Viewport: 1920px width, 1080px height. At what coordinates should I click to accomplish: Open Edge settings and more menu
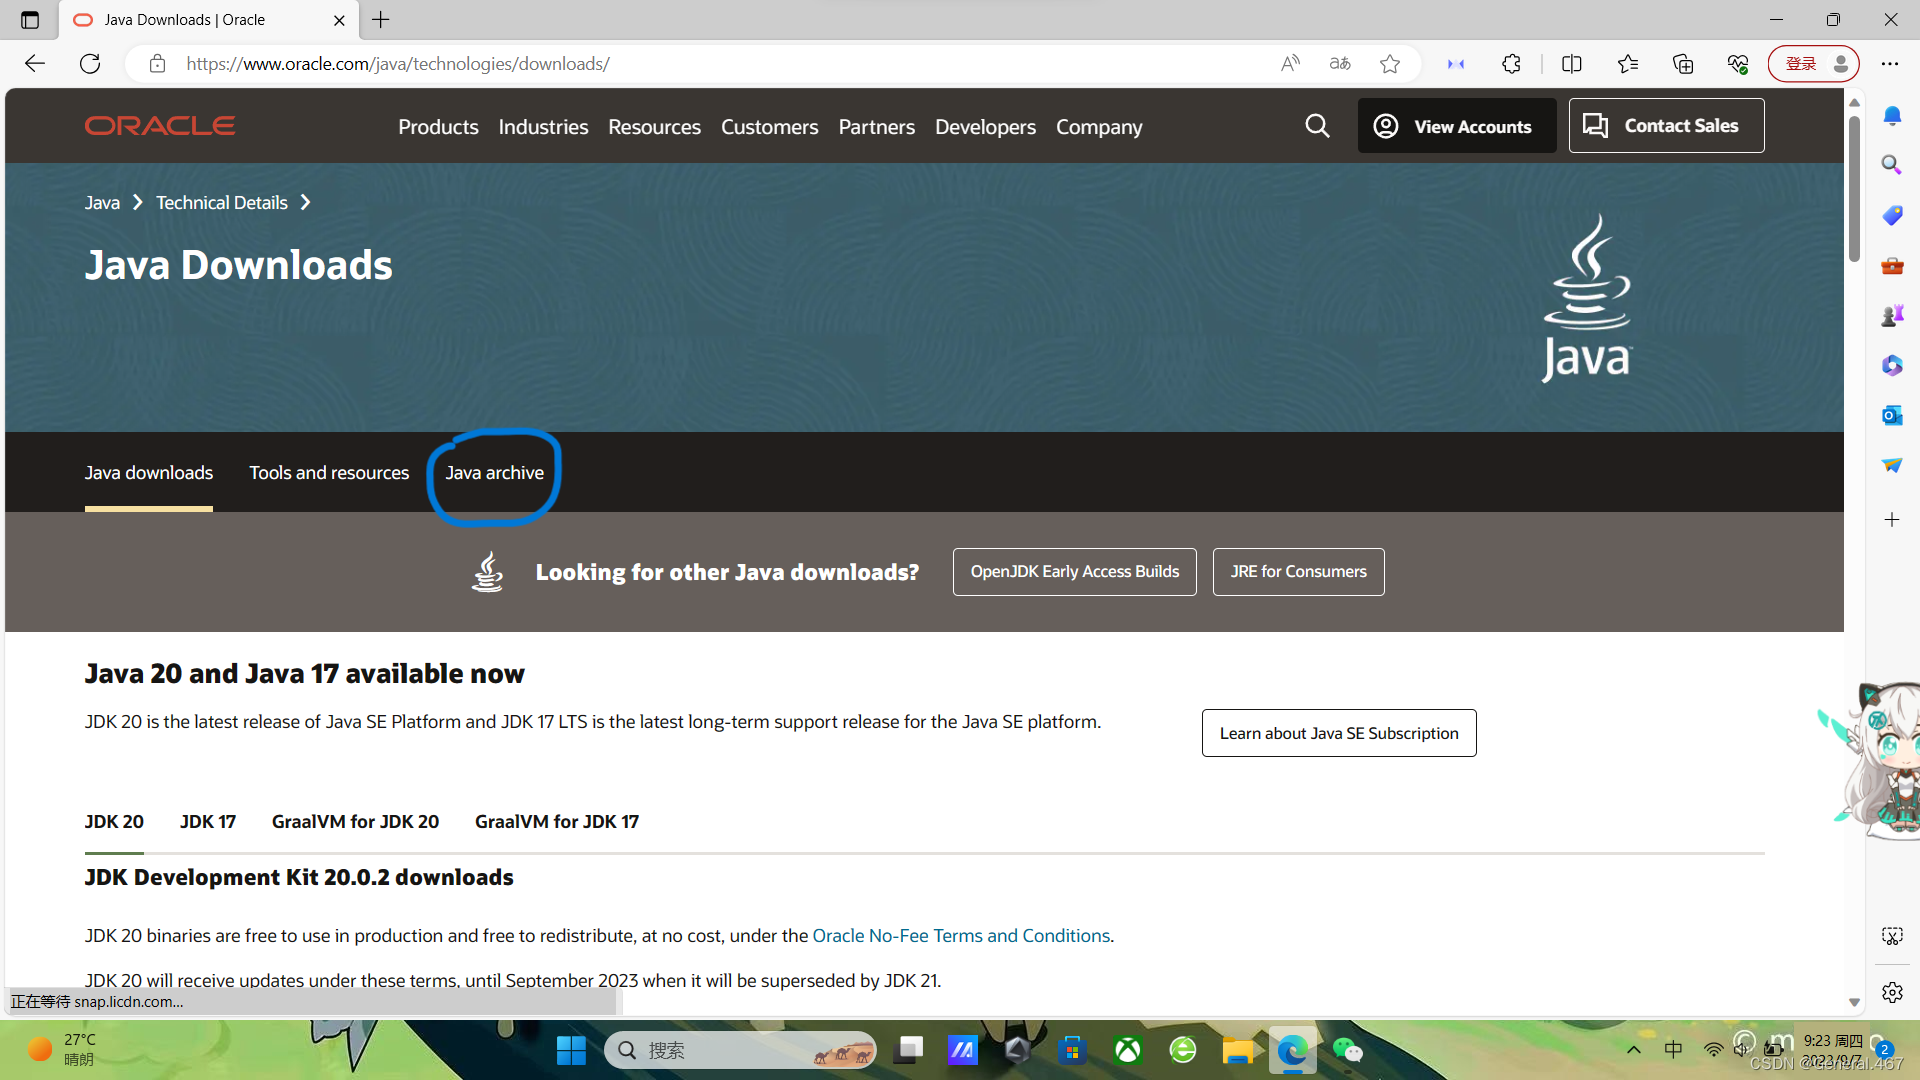click(x=1889, y=64)
